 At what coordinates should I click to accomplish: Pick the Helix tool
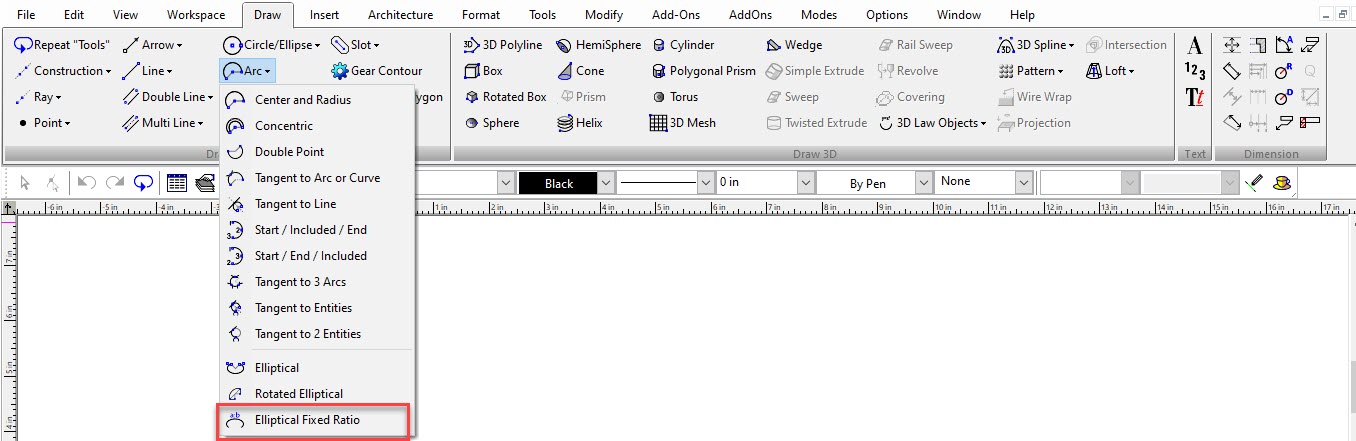click(x=580, y=123)
